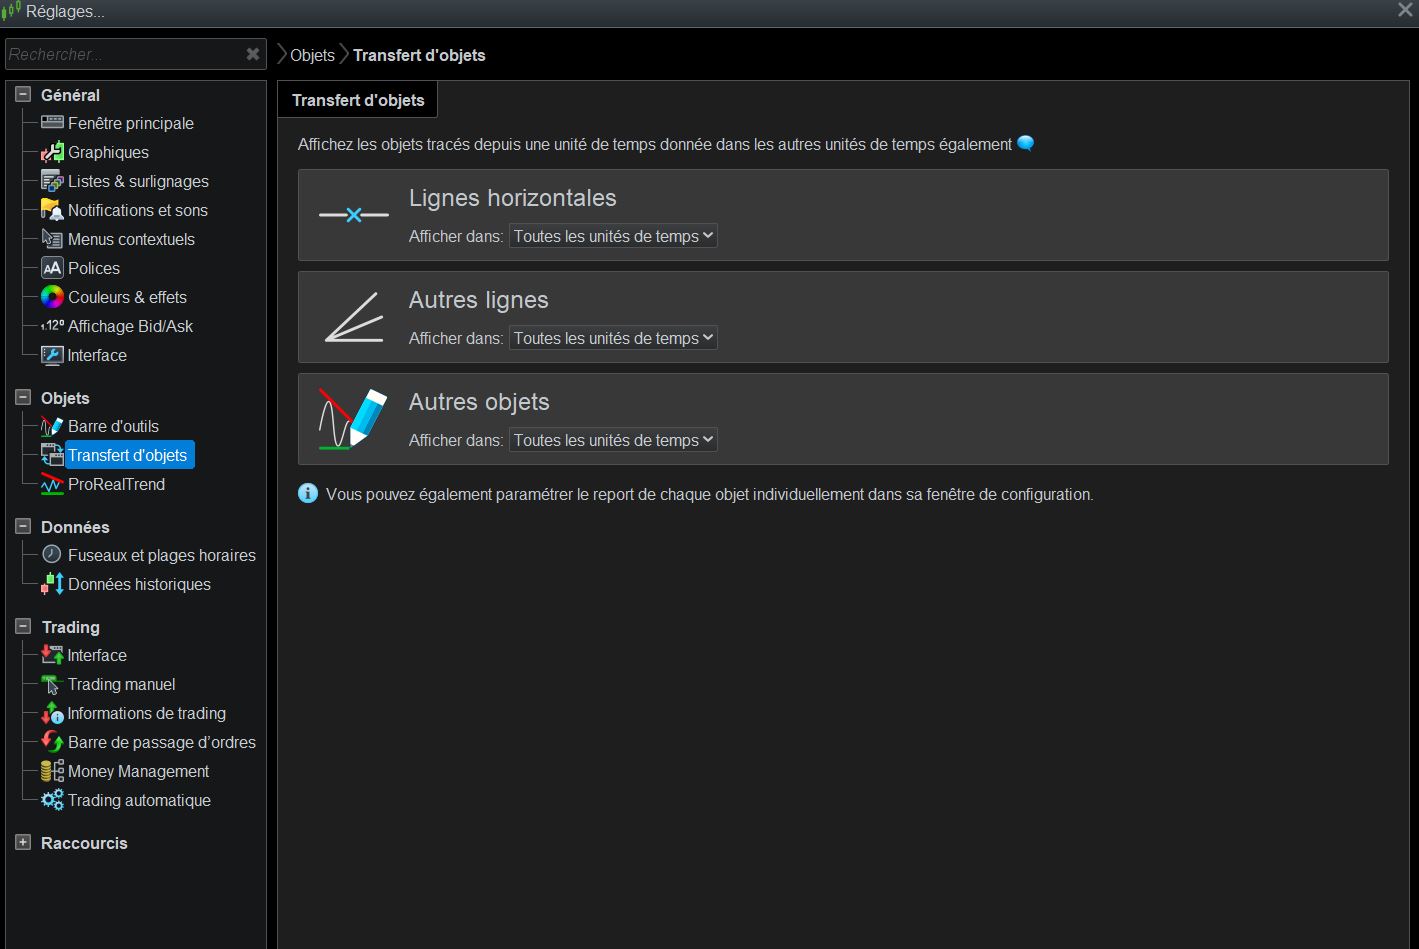
Task: Click the blue help bubble icon
Action: click(x=1025, y=144)
